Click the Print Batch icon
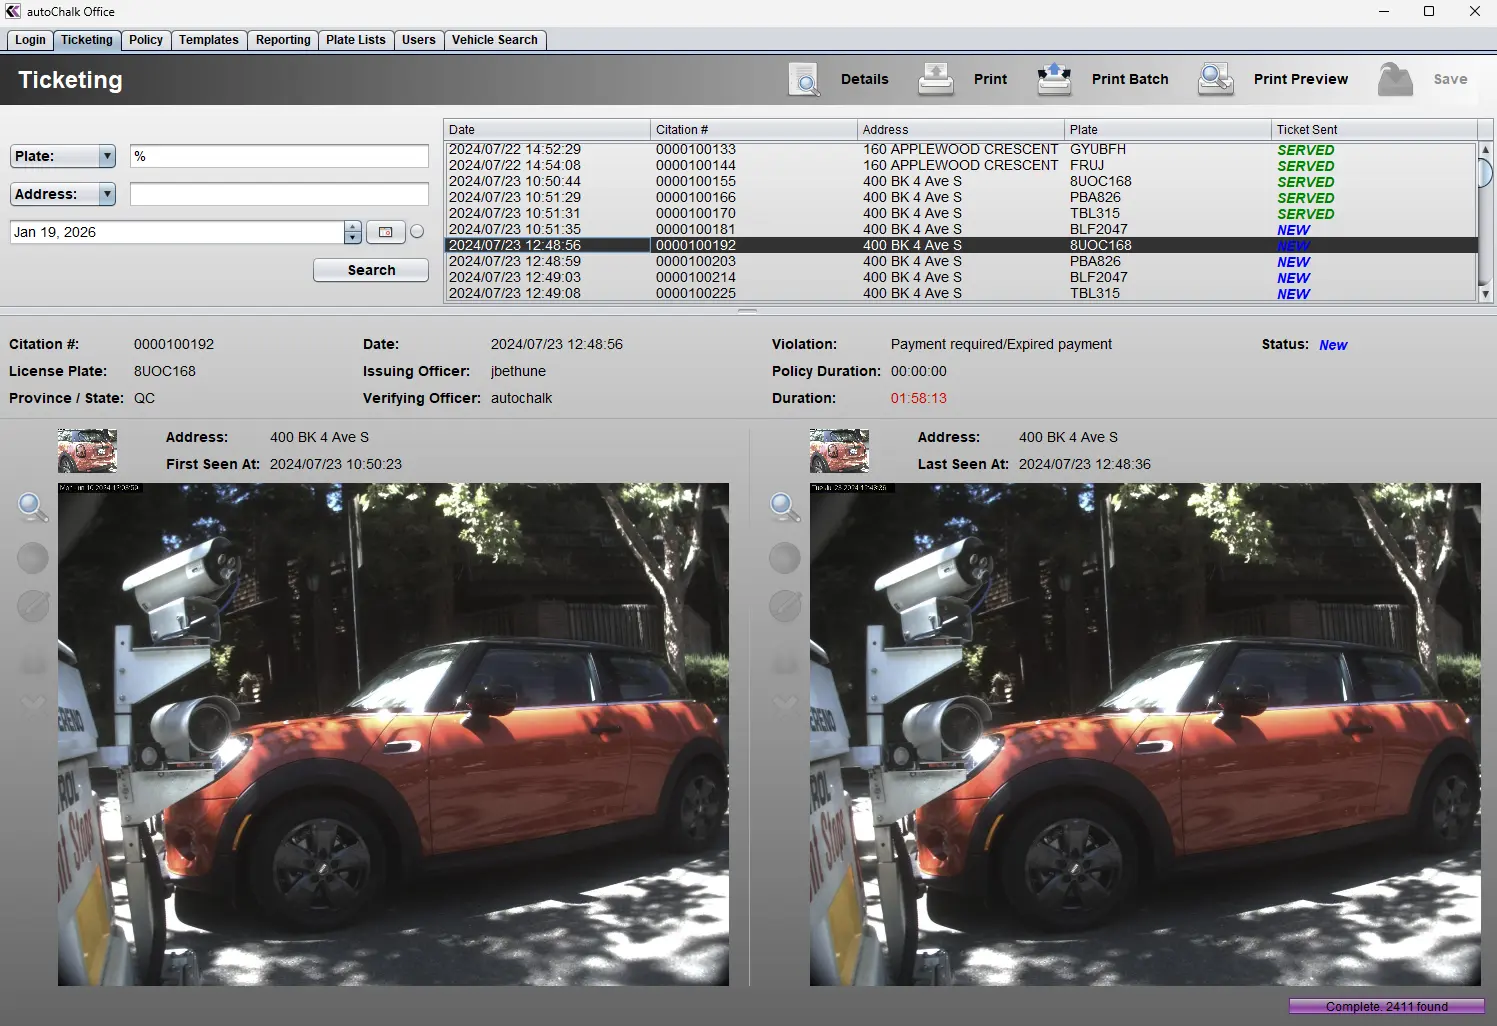Screen dimensions: 1497x1026 1054,79
